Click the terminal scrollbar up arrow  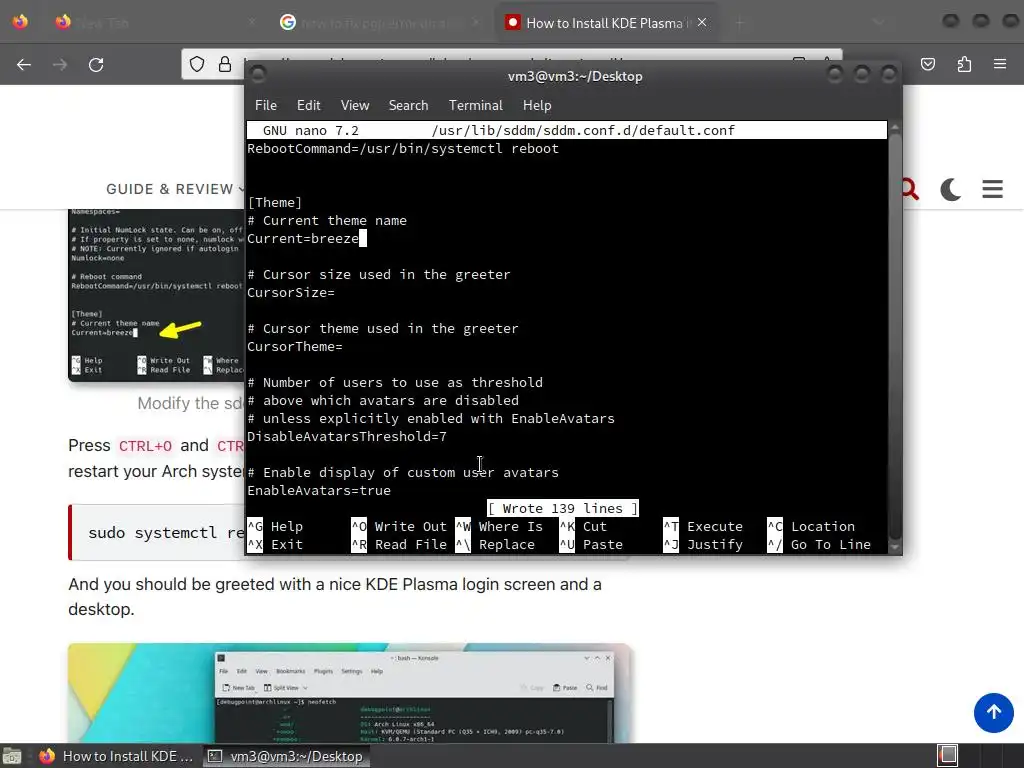[x=895, y=127]
